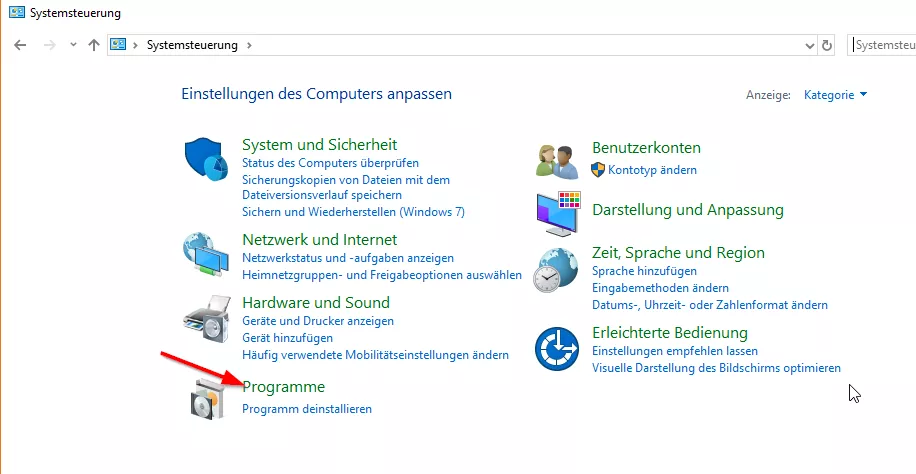The height and width of the screenshot is (474, 916).
Task: Open the Programme disc box icon
Action: coord(207,399)
